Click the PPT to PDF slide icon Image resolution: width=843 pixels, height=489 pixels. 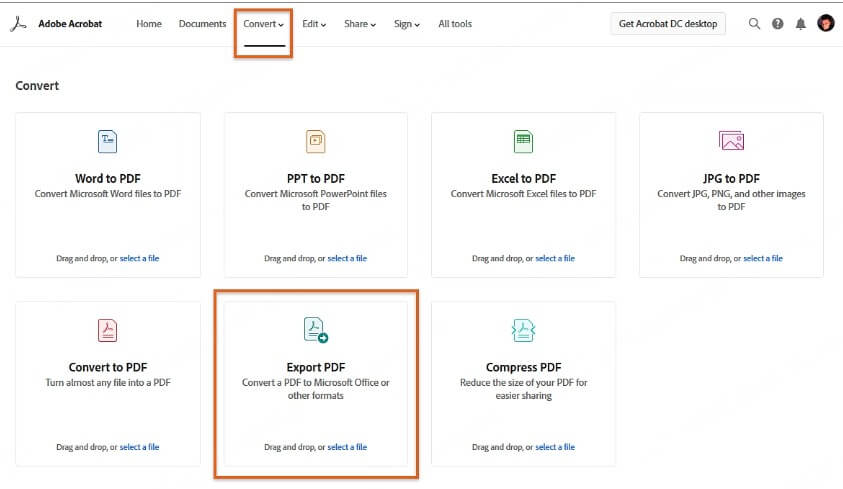315,141
